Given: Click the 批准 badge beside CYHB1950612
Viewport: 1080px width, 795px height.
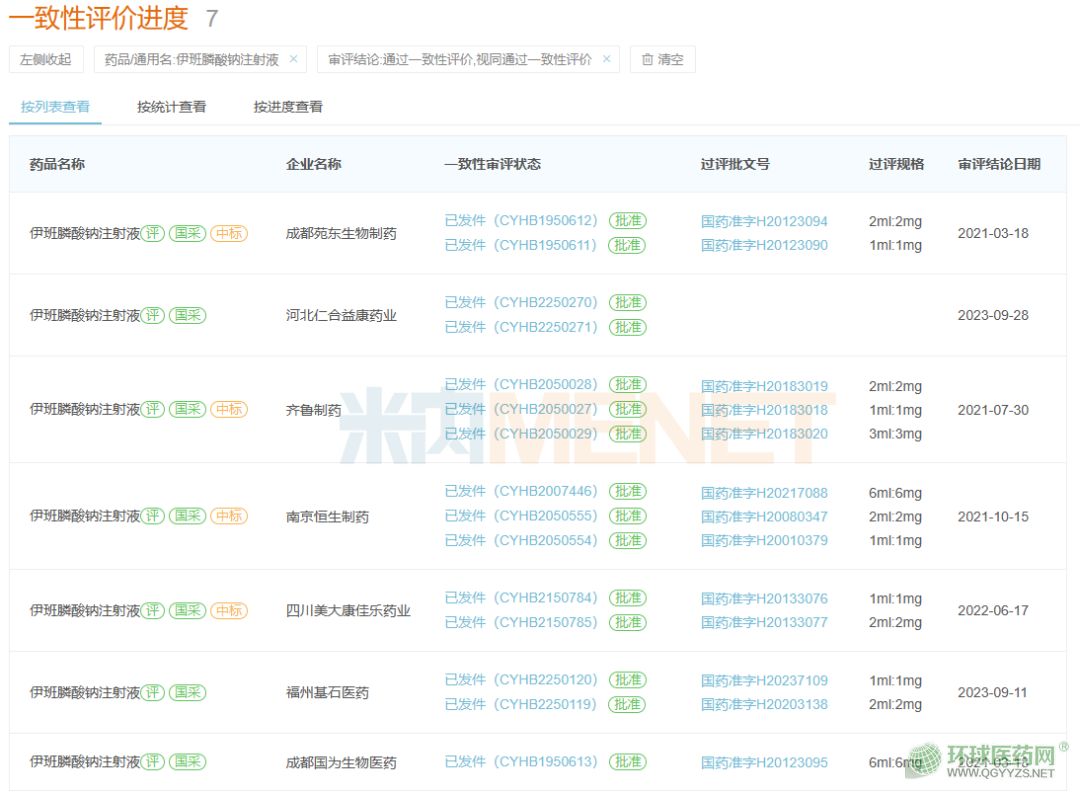Looking at the screenshot, I should [x=628, y=221].
